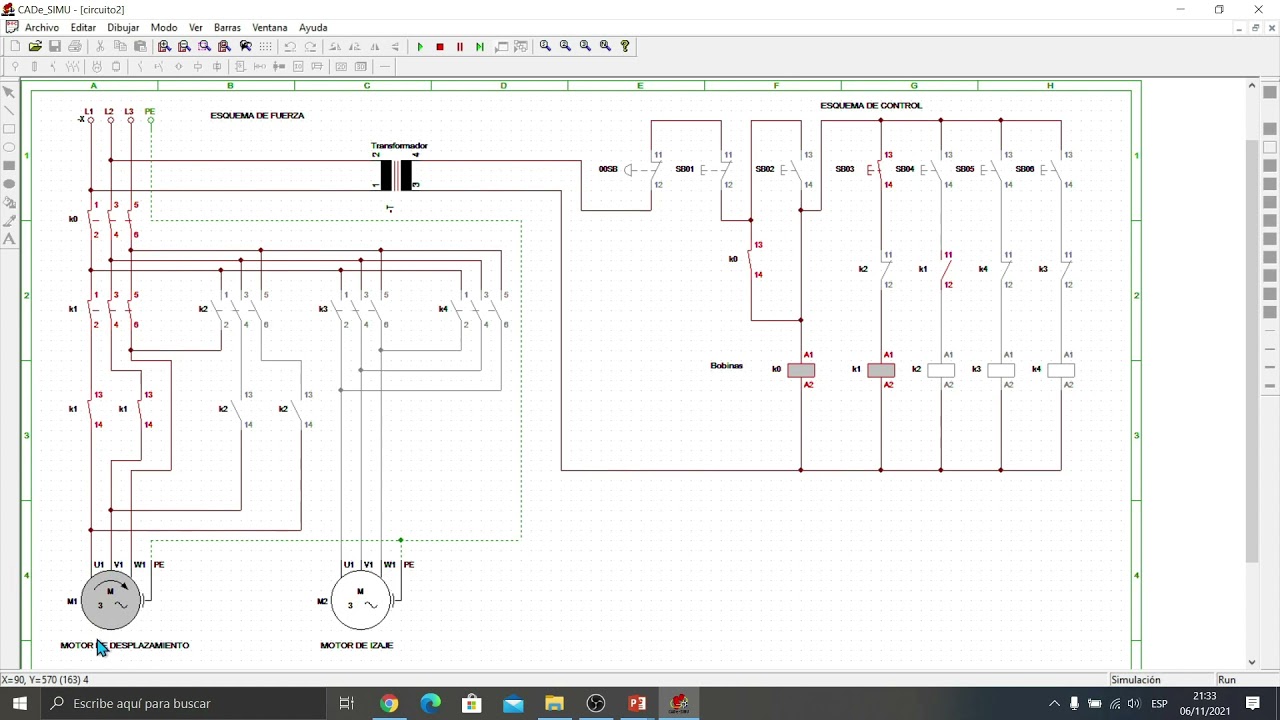1280x720 pixels.
Task: Click the M1 travel motor symbol
Action: [111, 601]
